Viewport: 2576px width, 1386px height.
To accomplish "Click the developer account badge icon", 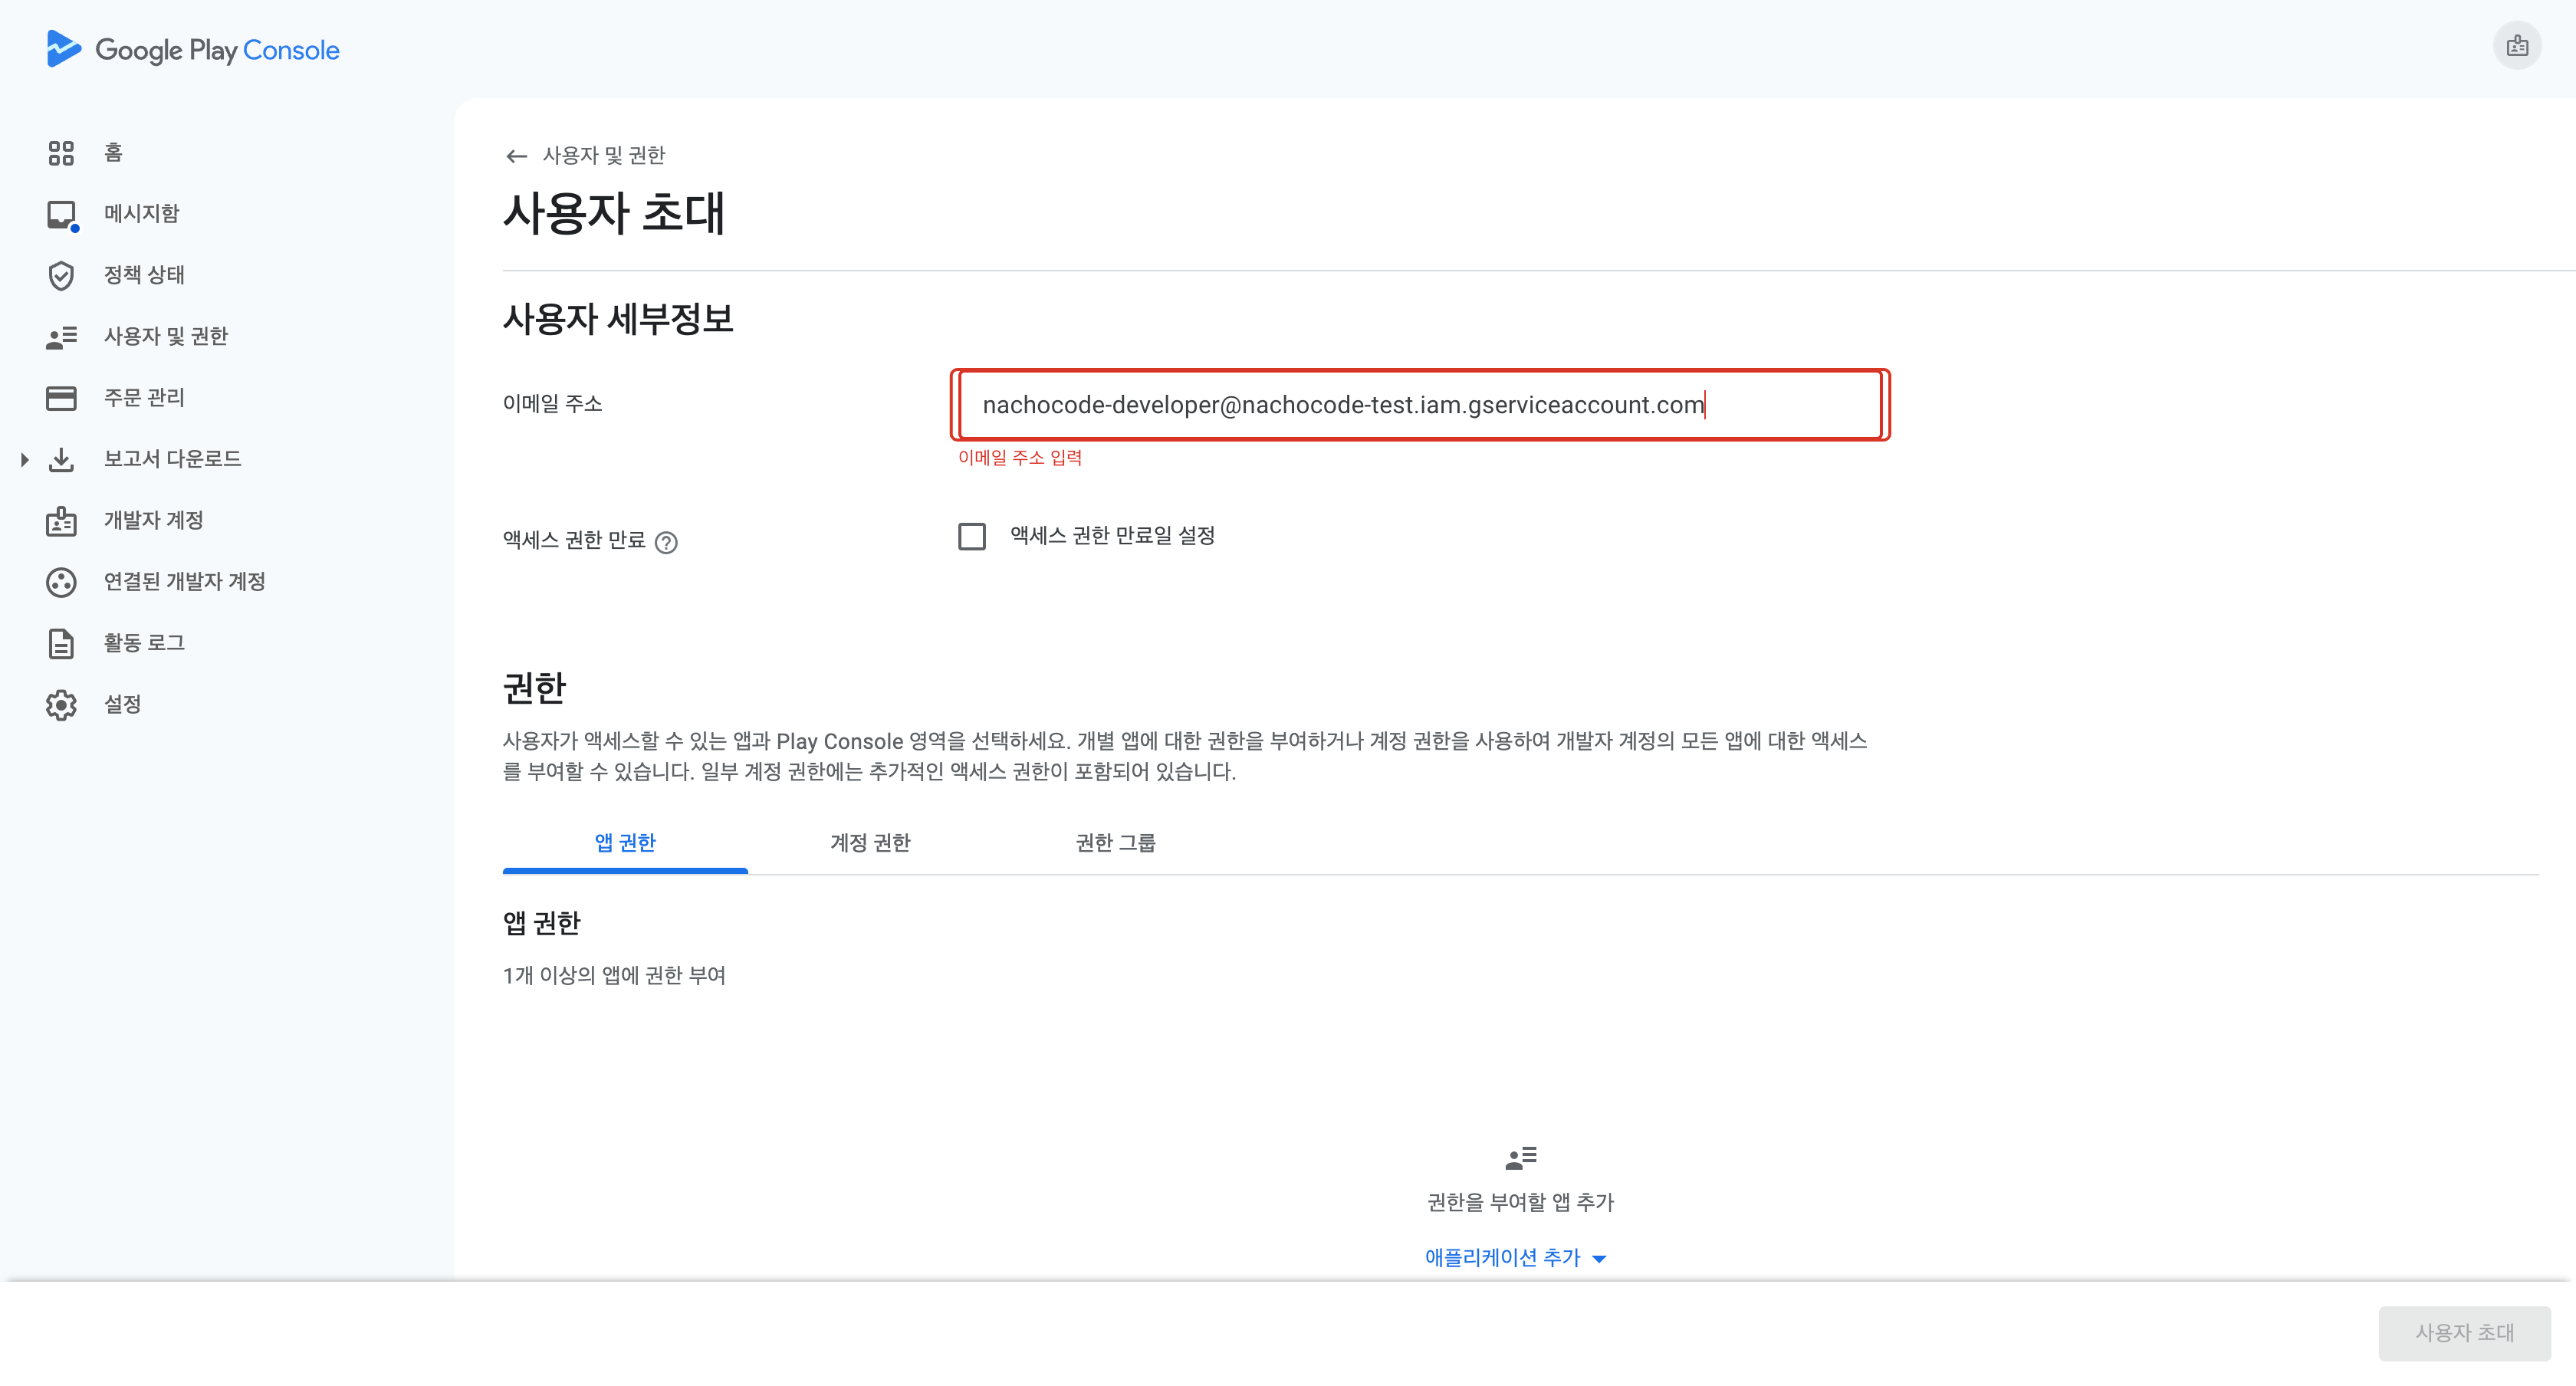I will pyautogui.click(x=61, y=521).
